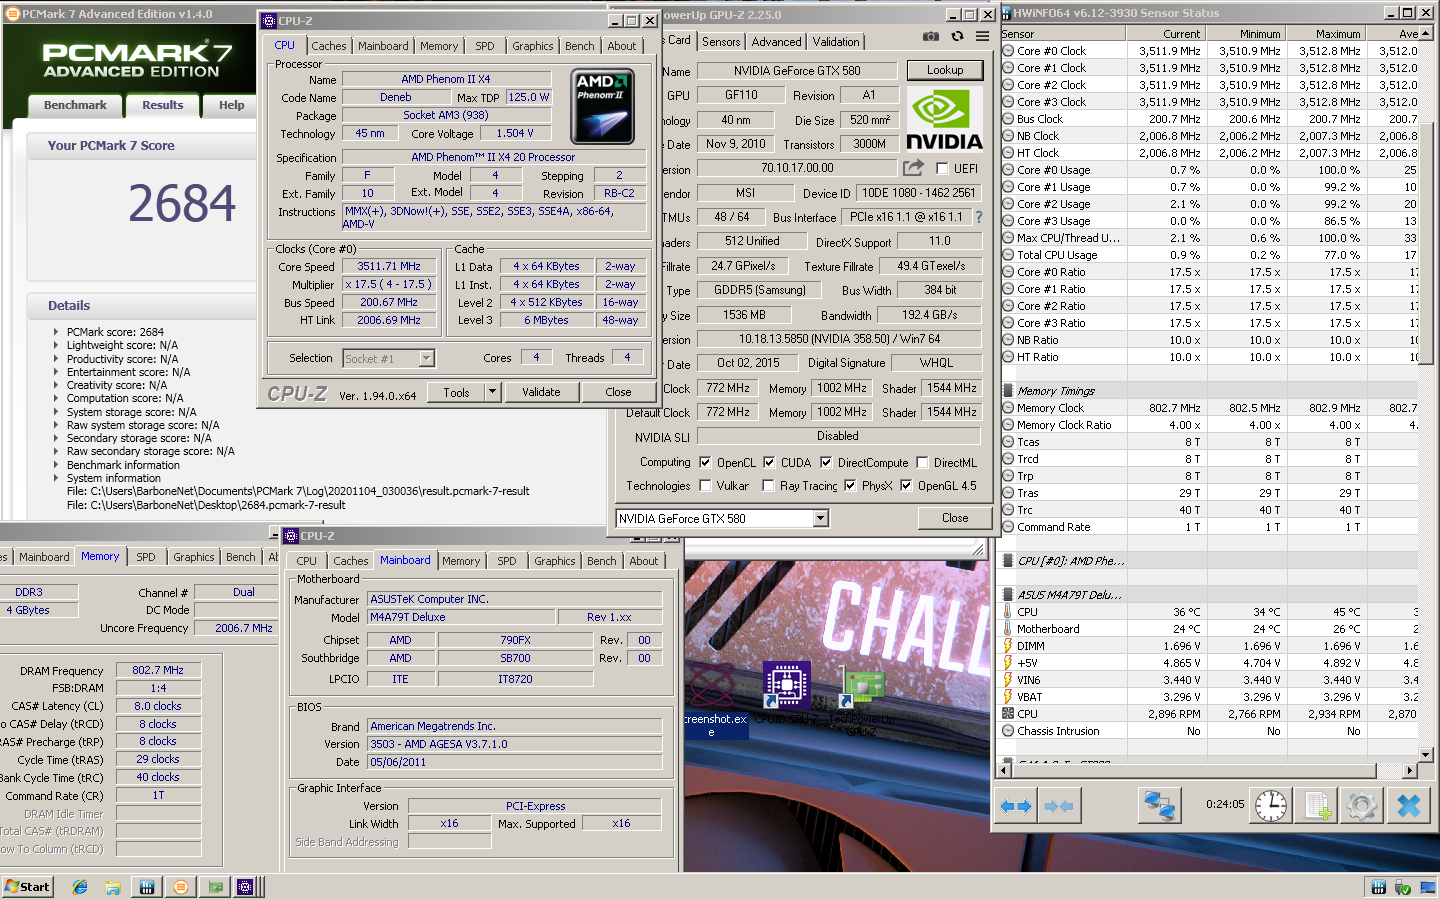Toggle the OpenCL checkbox

705,463
